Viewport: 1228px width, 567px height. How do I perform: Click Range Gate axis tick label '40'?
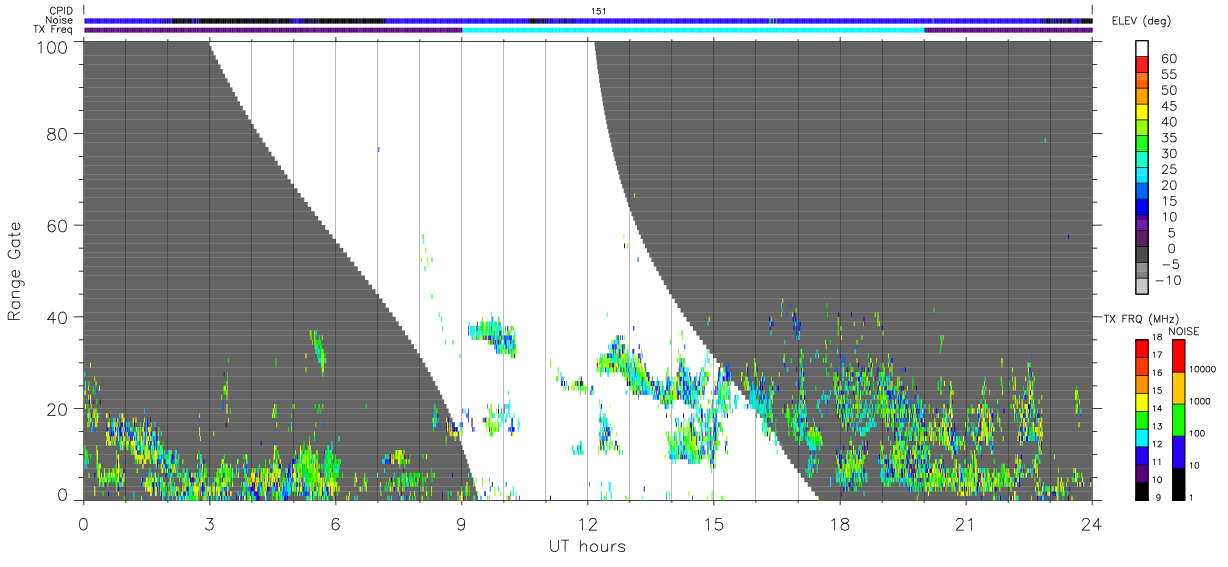(57, 317)
